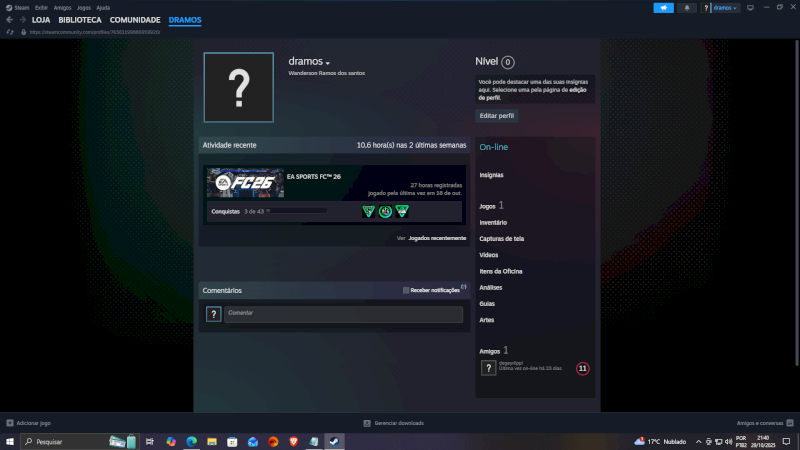Go forward with the right arrow
Image resolution: width=800 pixels, height=450 pixels.
[x=22, y=20]
